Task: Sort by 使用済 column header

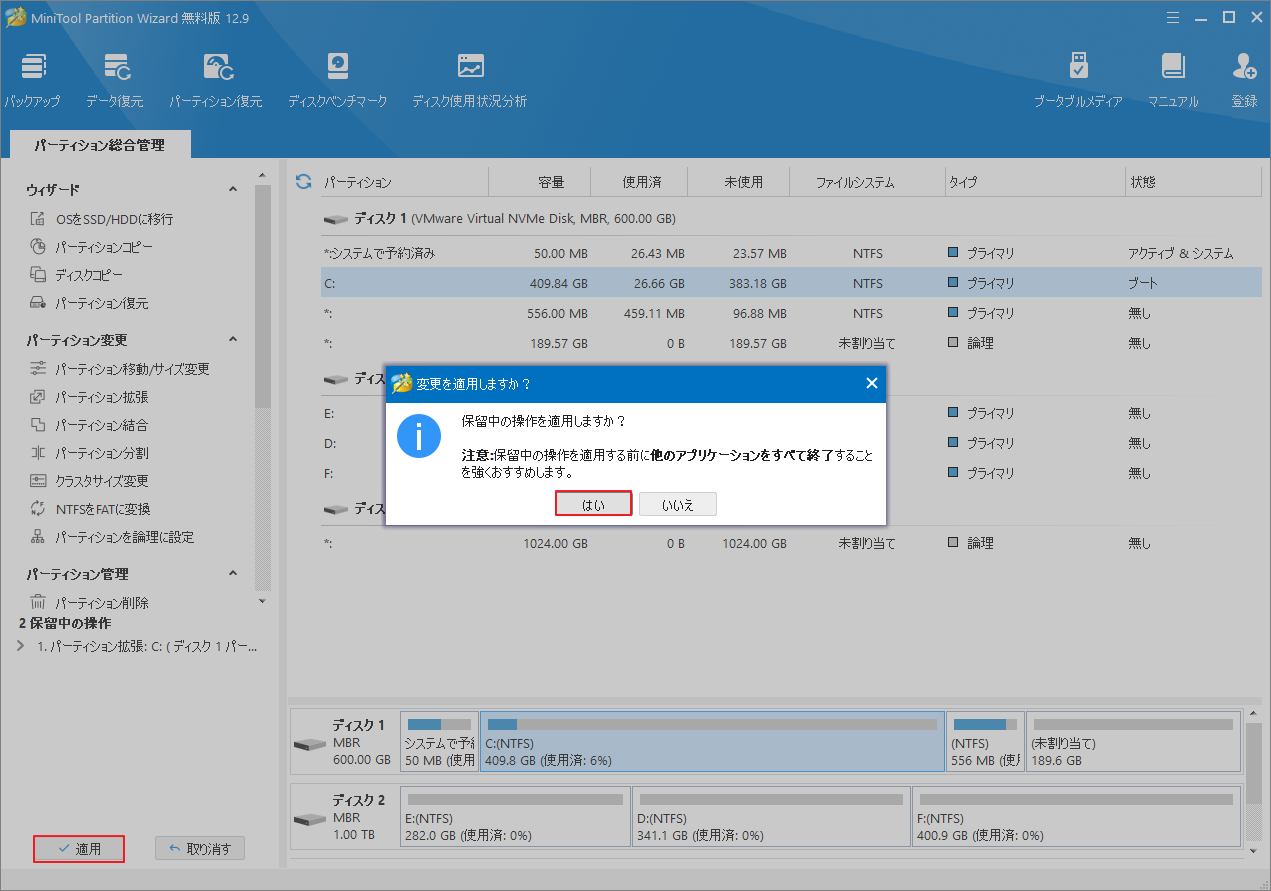Action: [x=641, y=182]
